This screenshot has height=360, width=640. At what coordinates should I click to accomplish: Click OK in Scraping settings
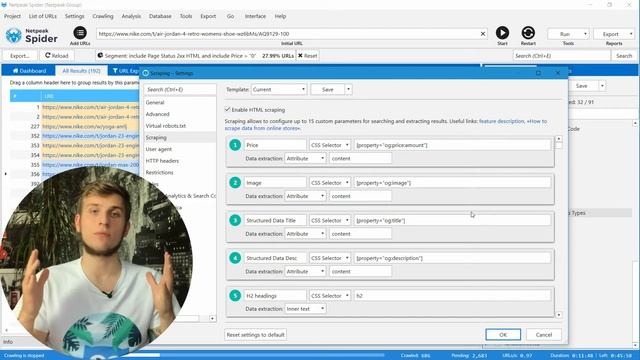point(503,335)
